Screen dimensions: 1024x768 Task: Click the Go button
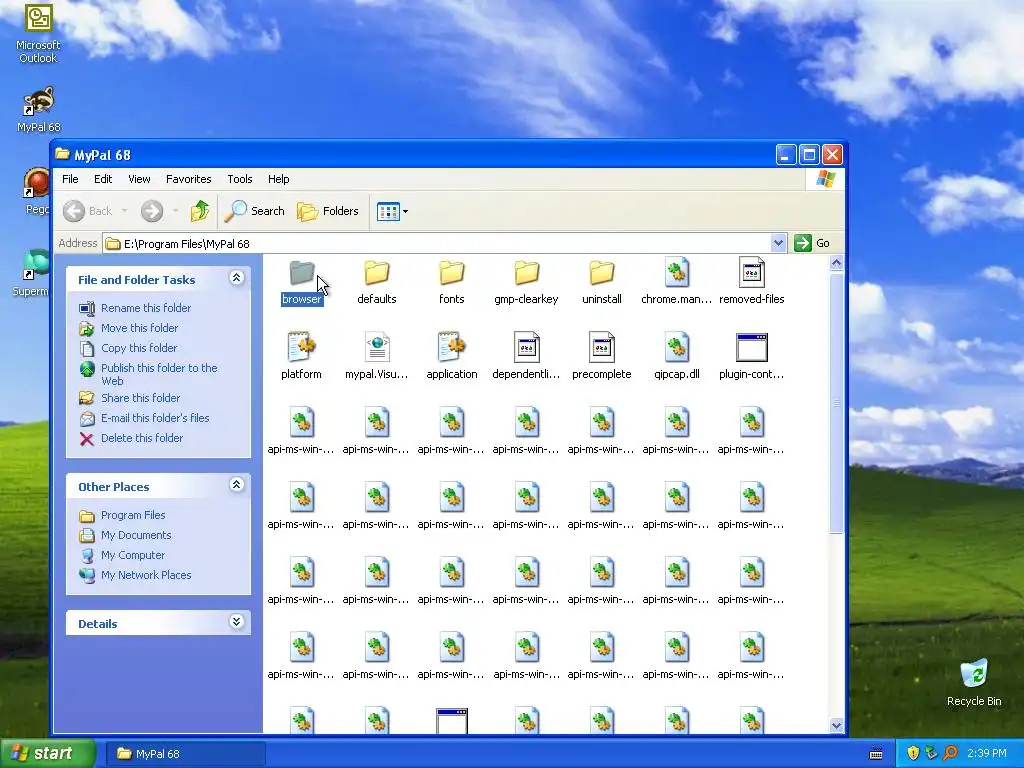pos(812,243)
